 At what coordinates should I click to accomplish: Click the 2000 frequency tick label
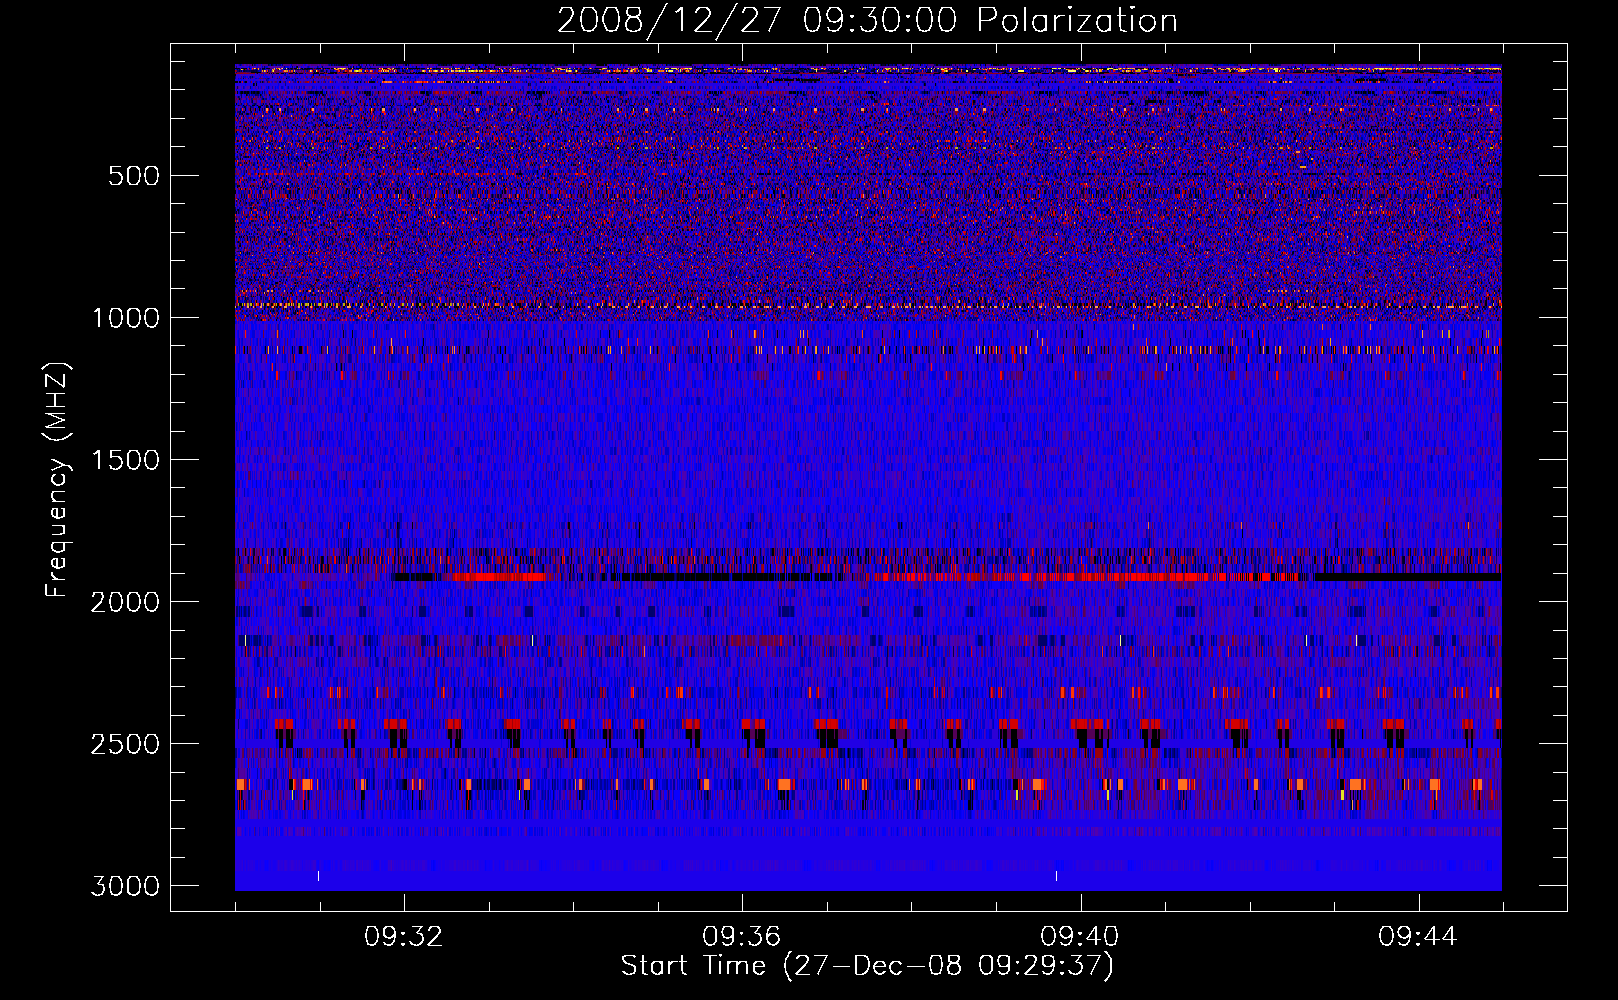(x=125, y=602)
